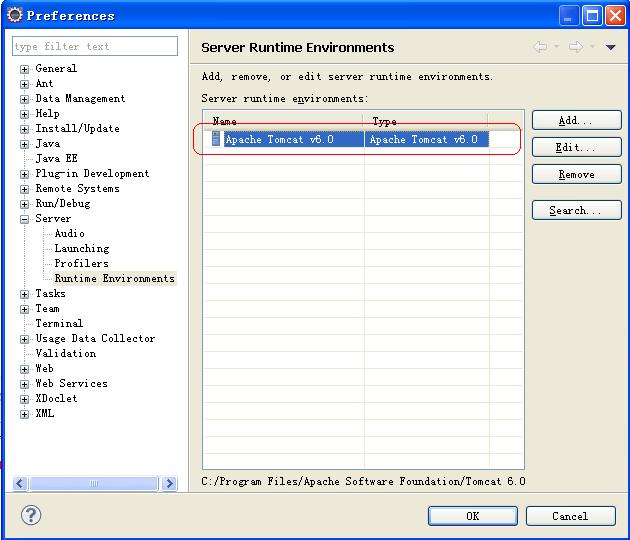Image resolution: width=630 pixels, height=540 pixels.
Task: Maximize the Preferences window
Action: point(592,16)
